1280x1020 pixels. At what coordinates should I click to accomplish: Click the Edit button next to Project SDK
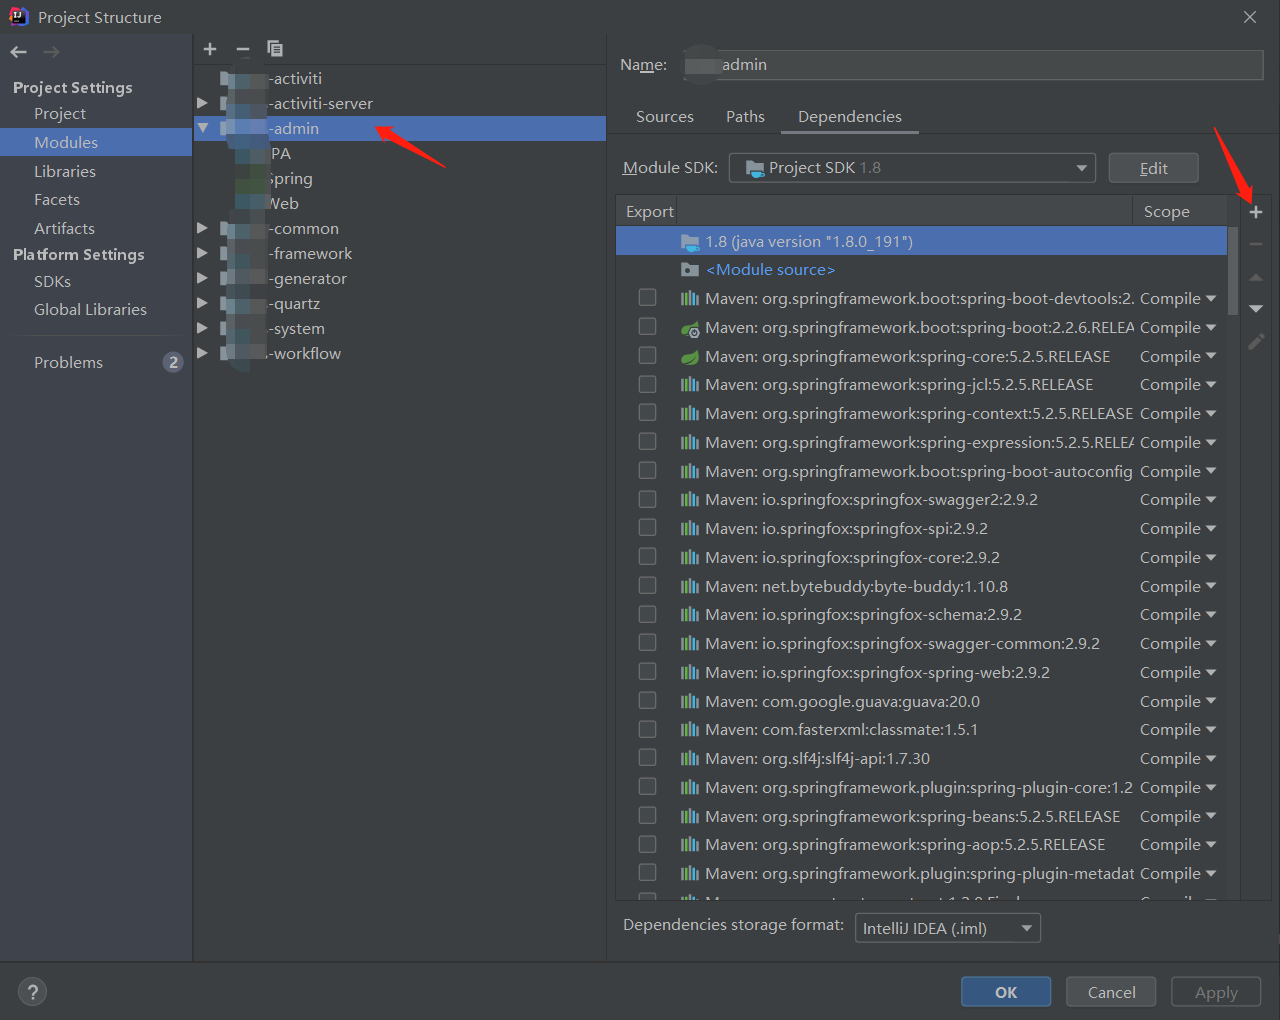coord(1153,167)
